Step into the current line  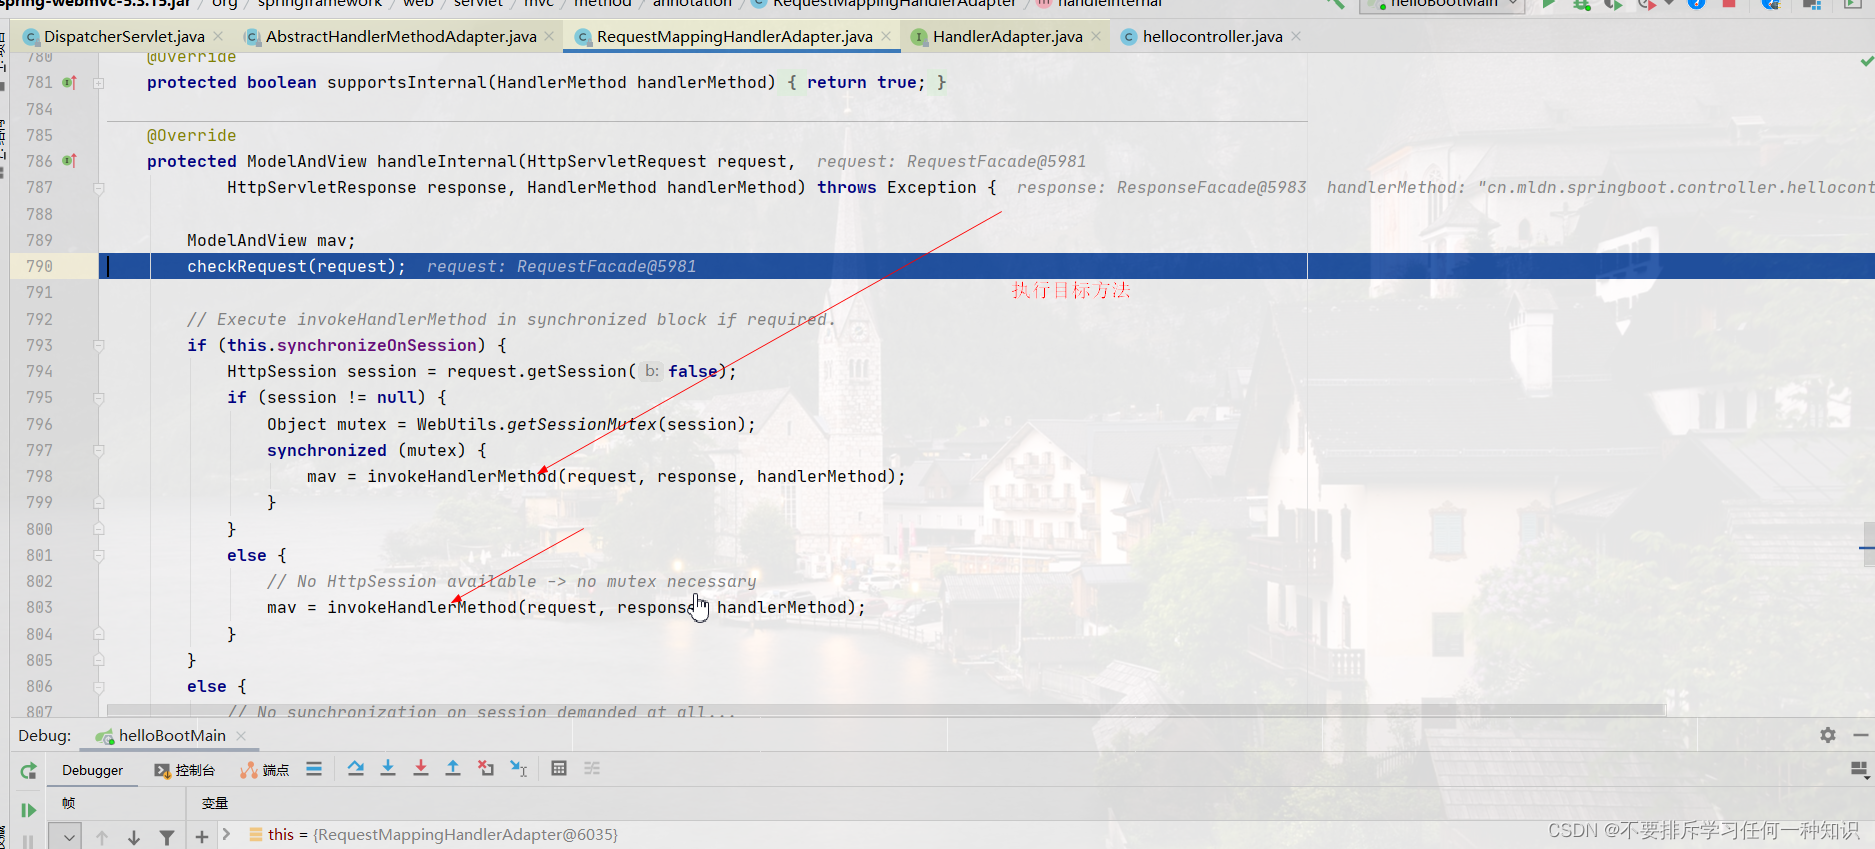[x=388, y=768]
